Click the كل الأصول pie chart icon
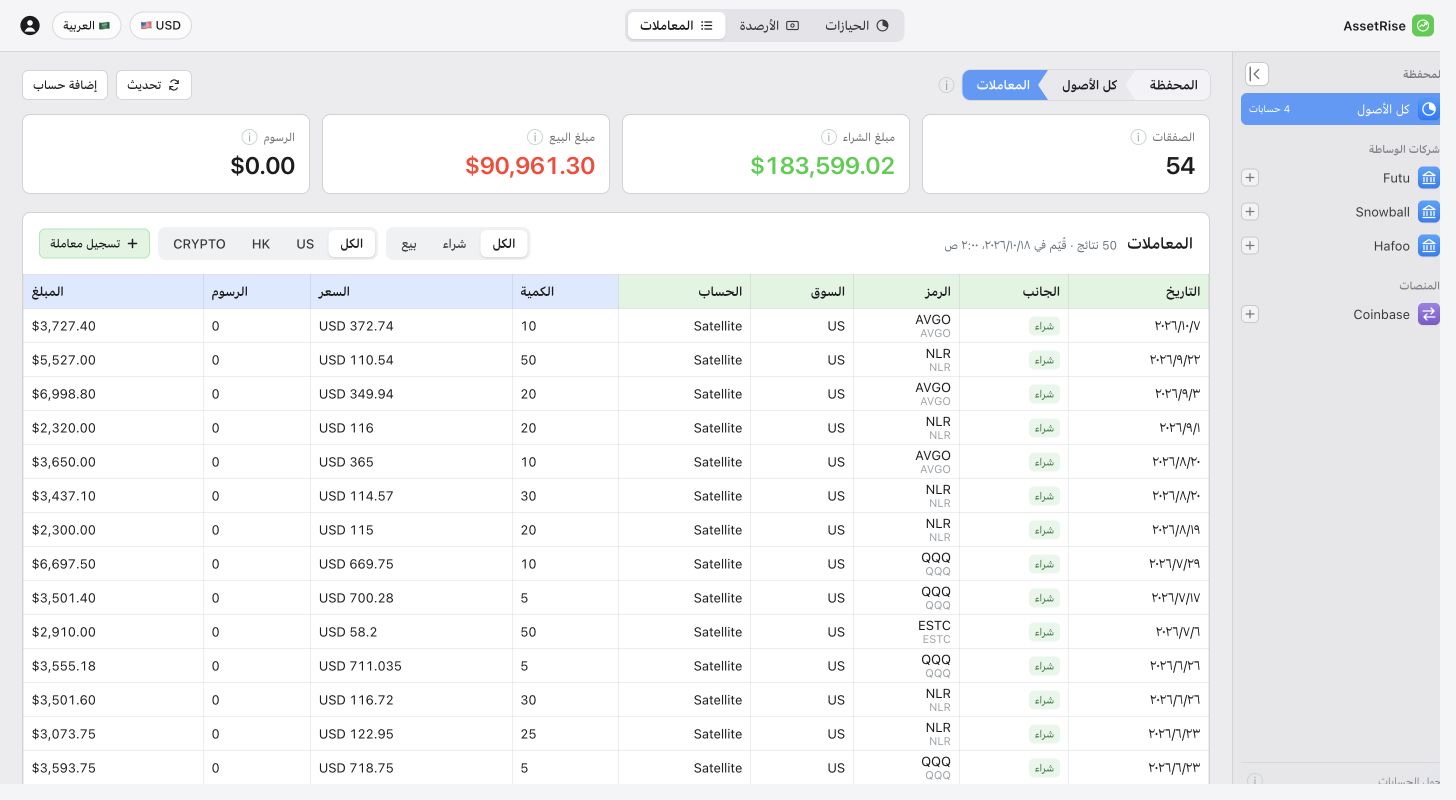Image resolution: width=1456 pixels, height=800 pixels. [x=1429, y=109]
